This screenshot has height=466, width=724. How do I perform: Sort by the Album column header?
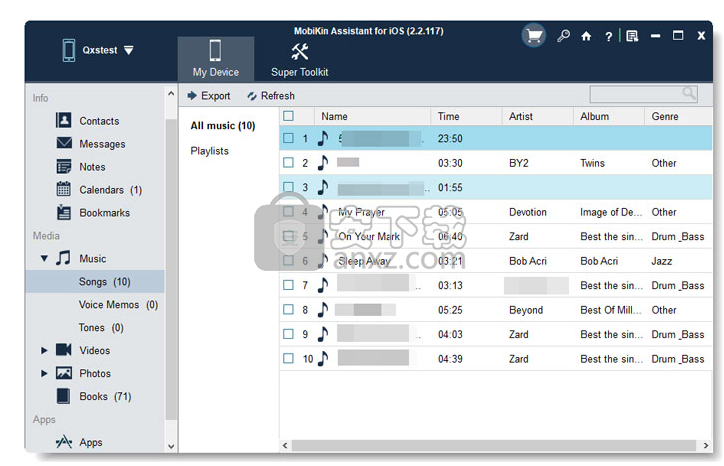pos(609,116)
